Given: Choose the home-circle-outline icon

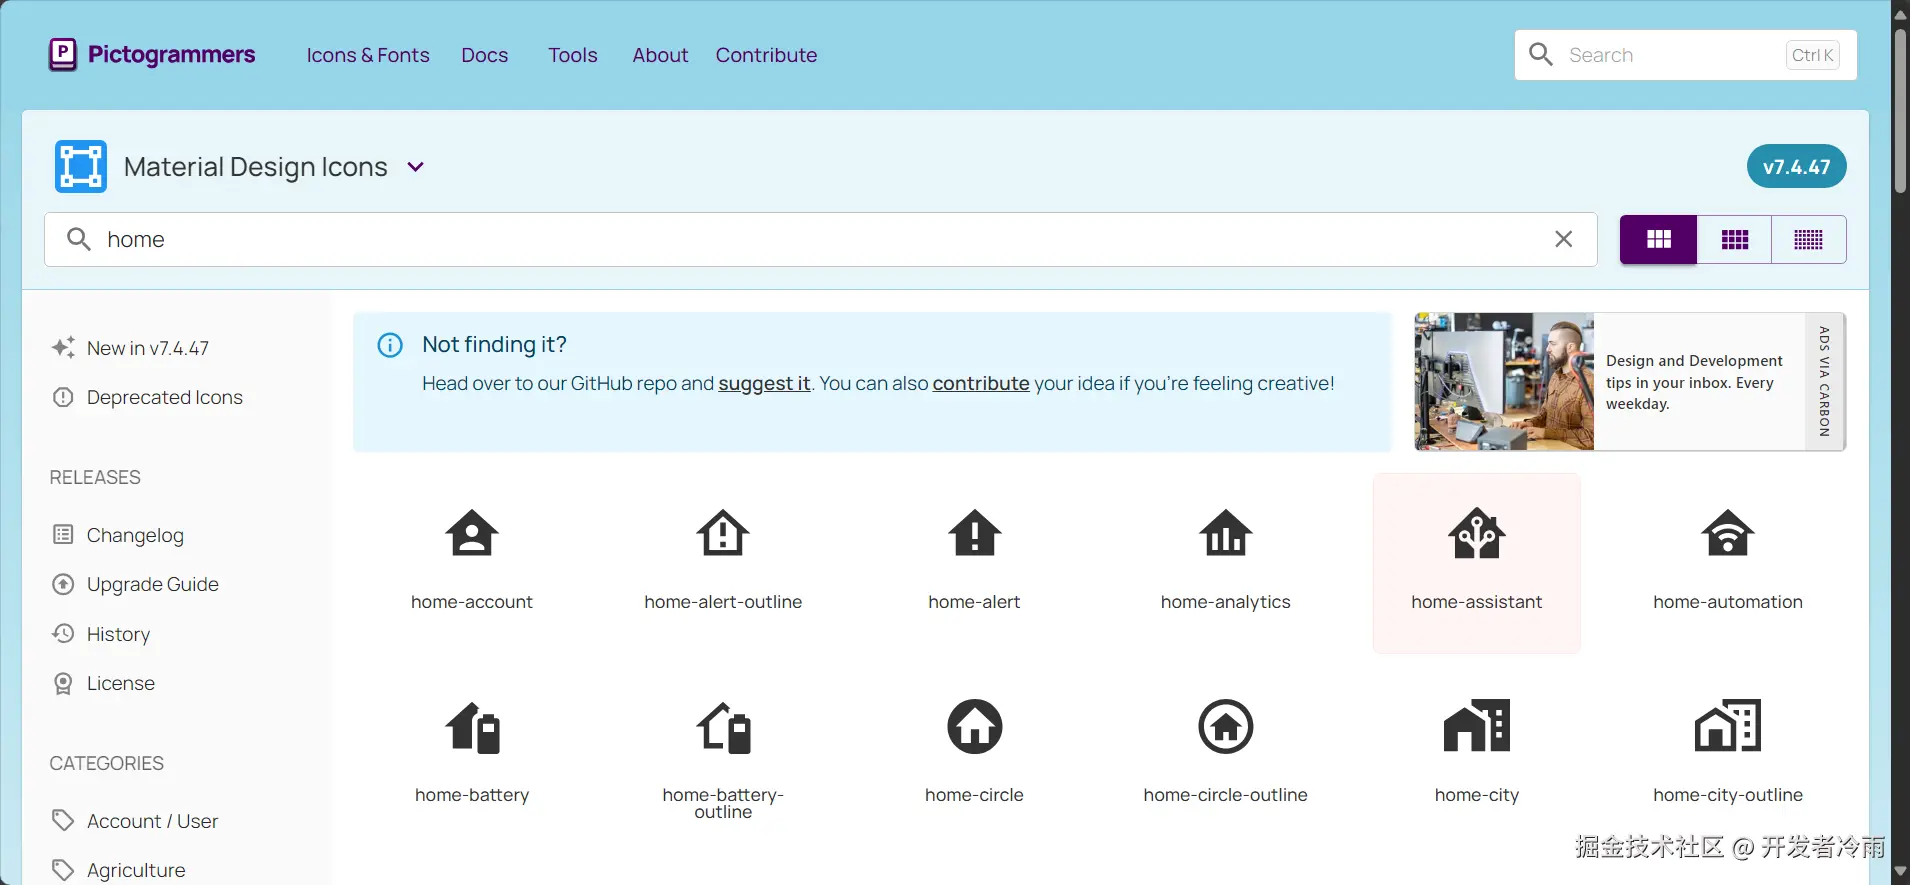Looking at the screenshot, I should tap(1226, 727).
